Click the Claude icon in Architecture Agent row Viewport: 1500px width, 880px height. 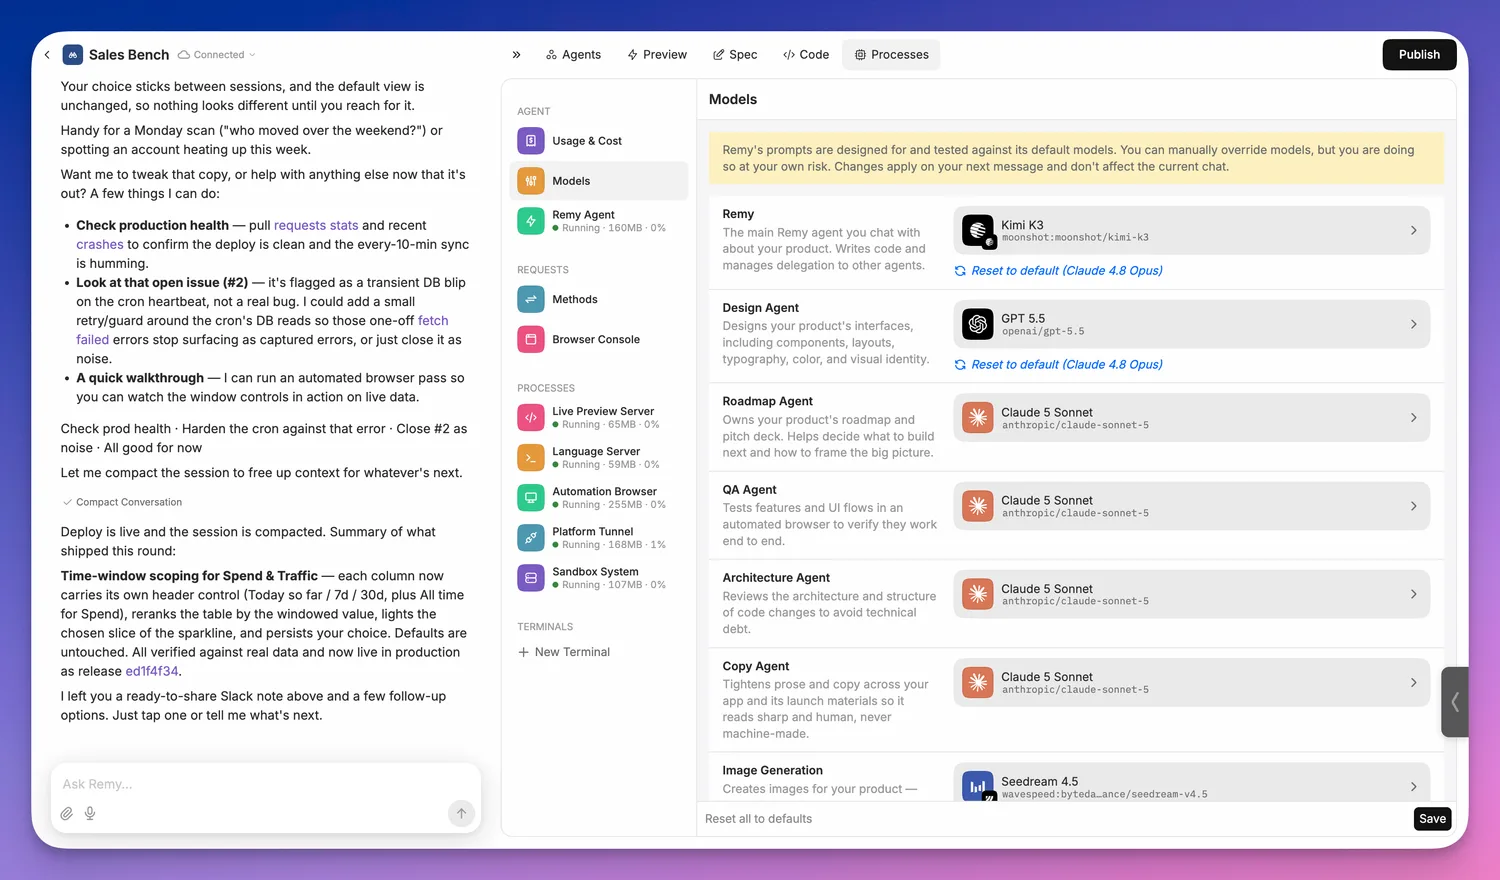click(977, 594)
